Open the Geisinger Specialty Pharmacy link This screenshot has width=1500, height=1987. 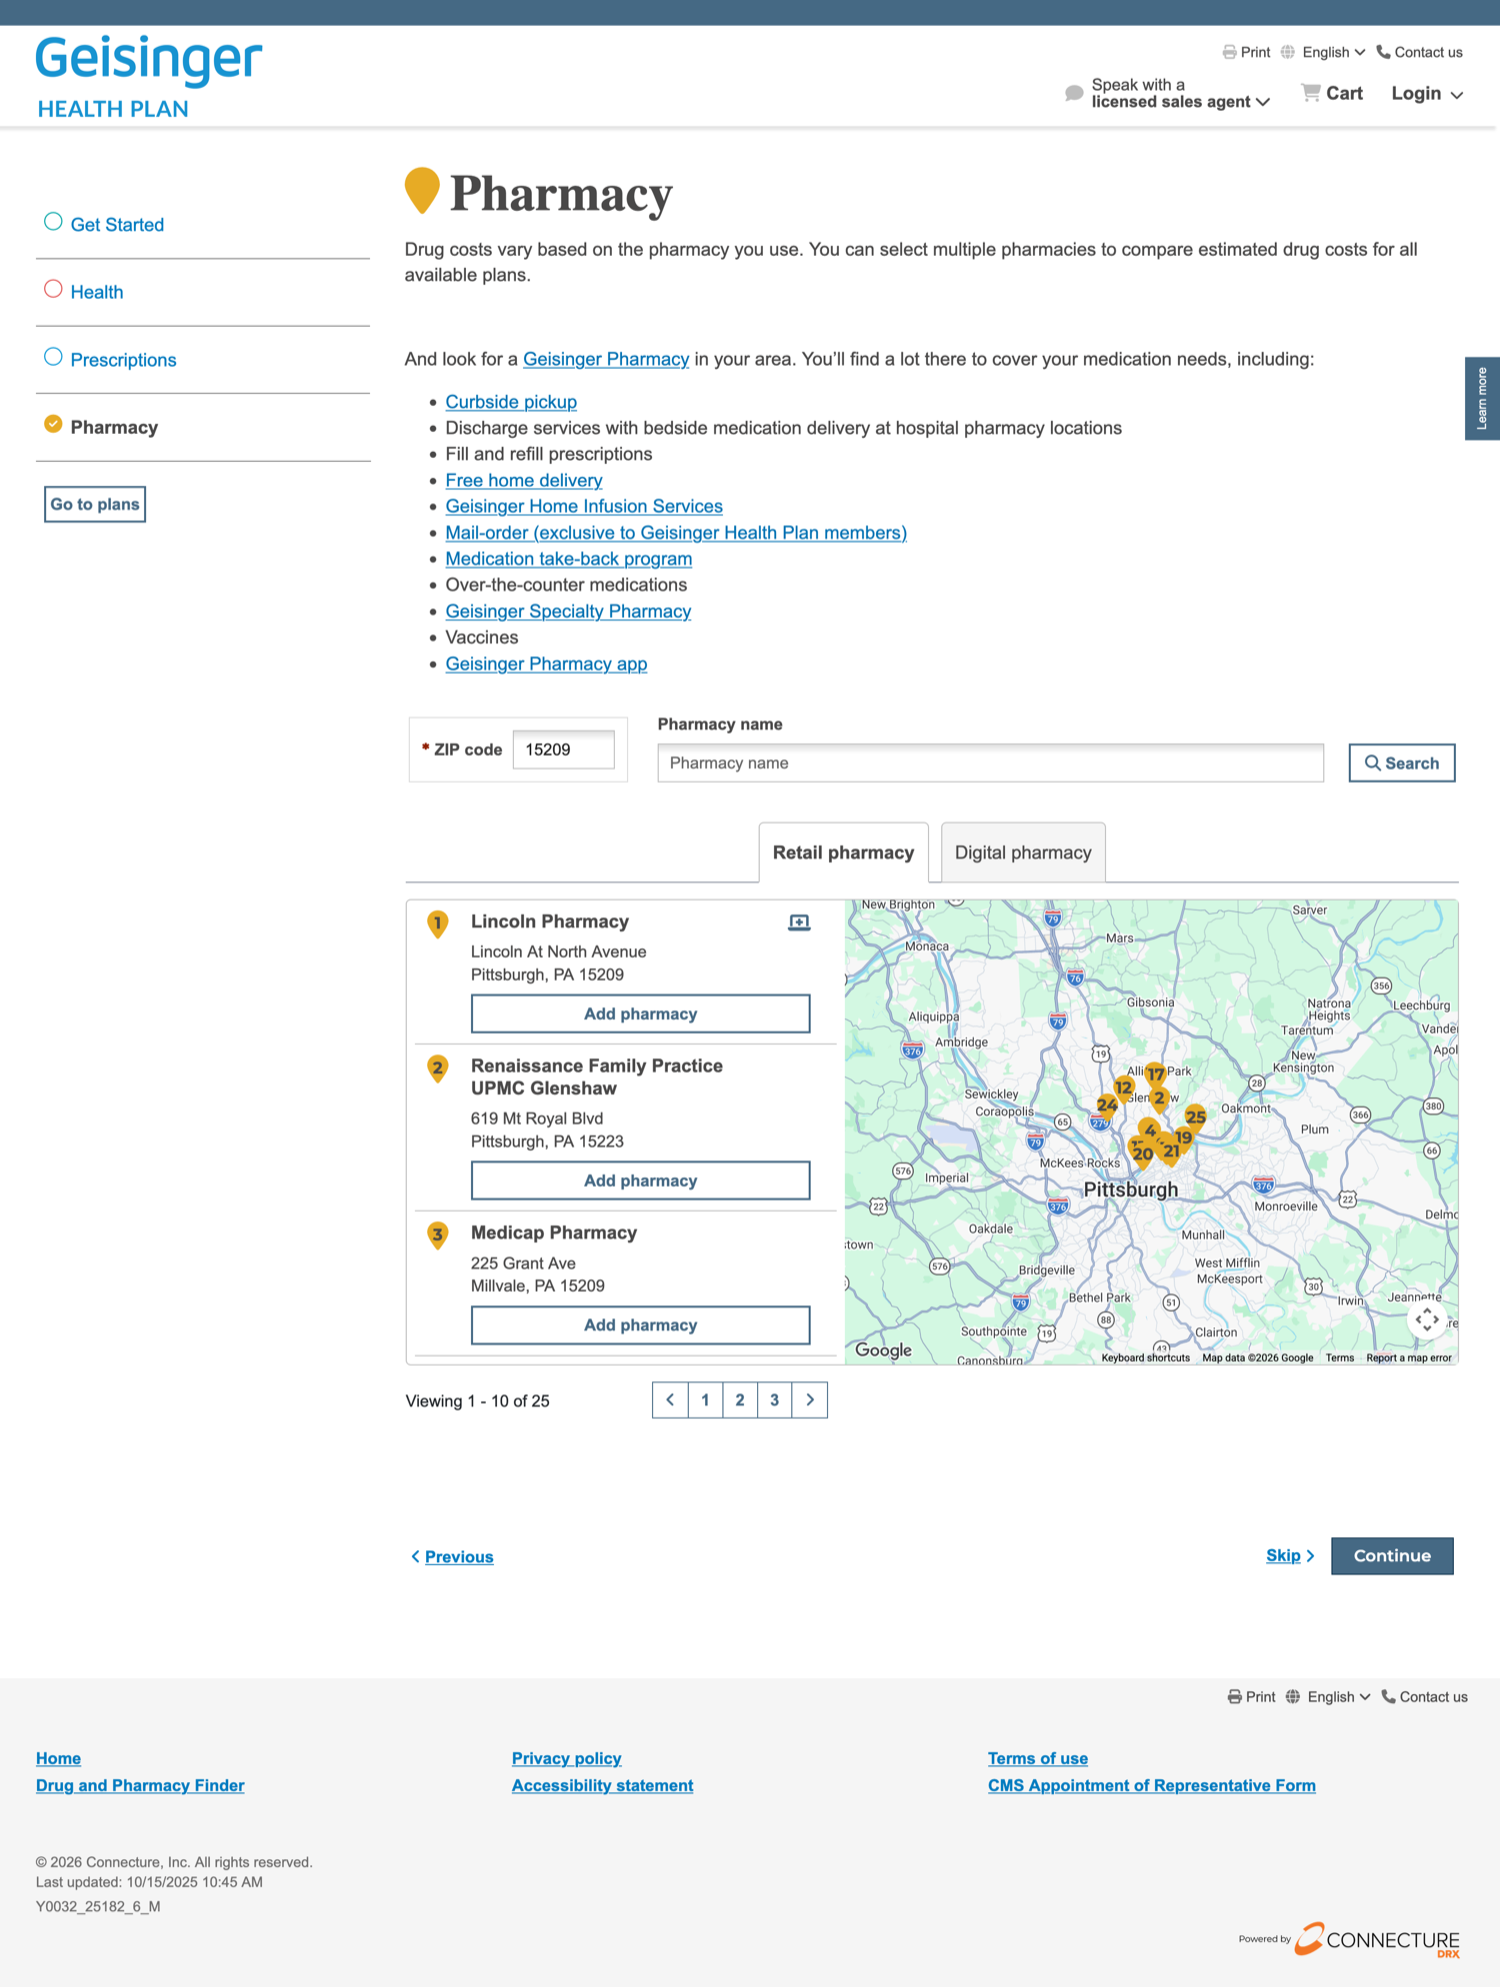tap(568, 612)
